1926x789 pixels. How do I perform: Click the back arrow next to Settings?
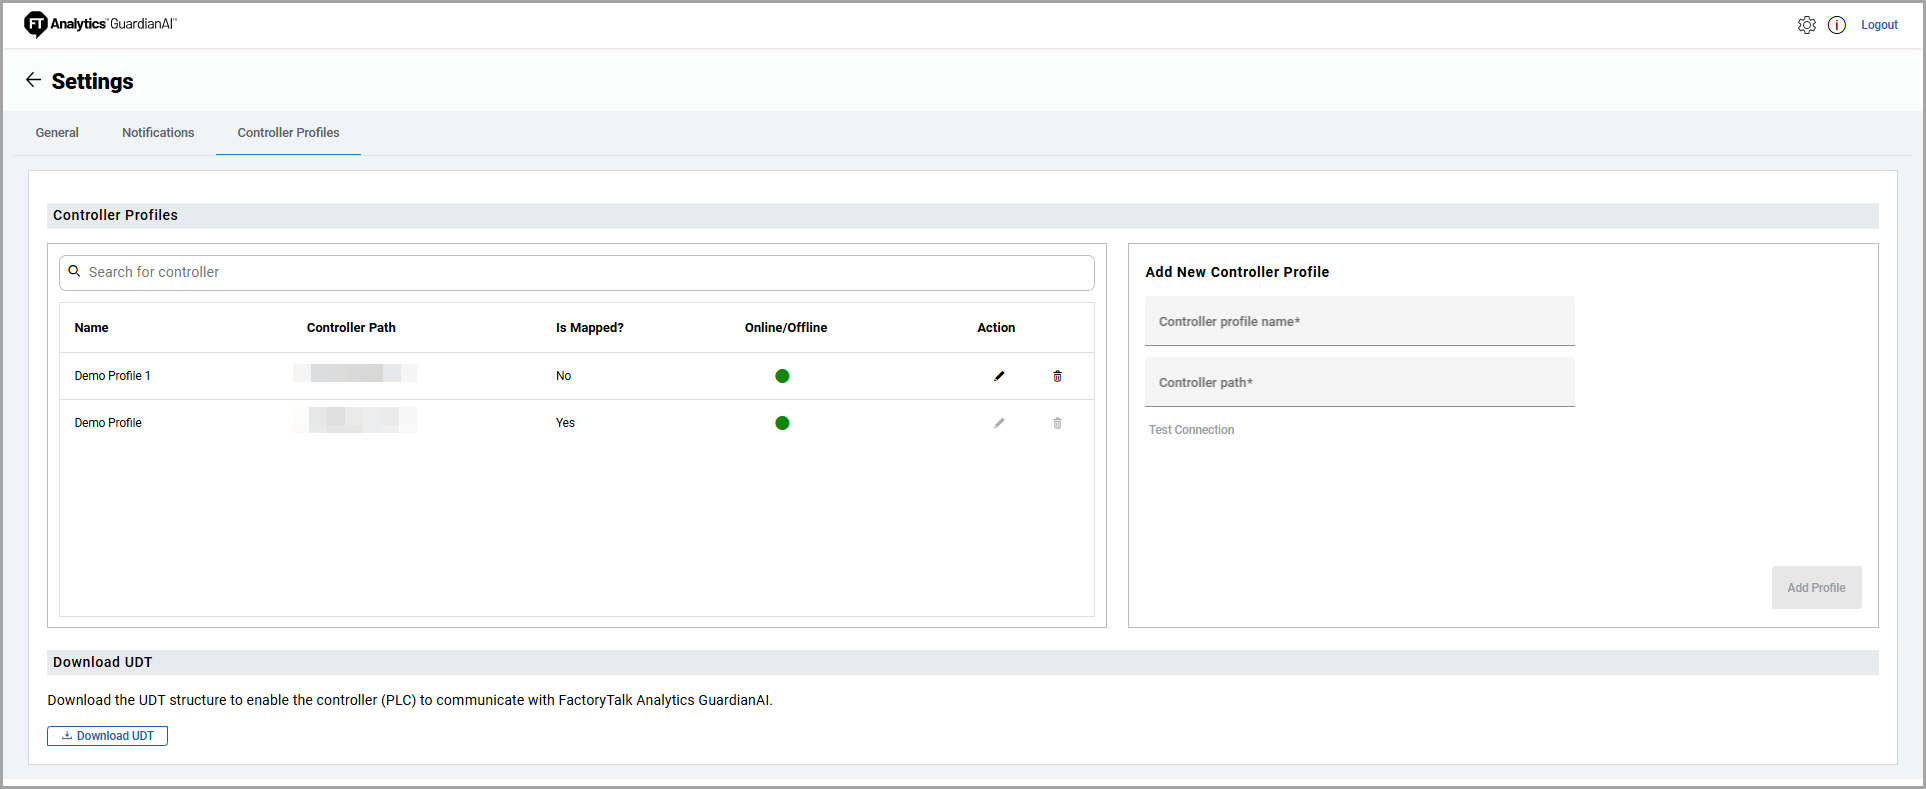[33, 80]
